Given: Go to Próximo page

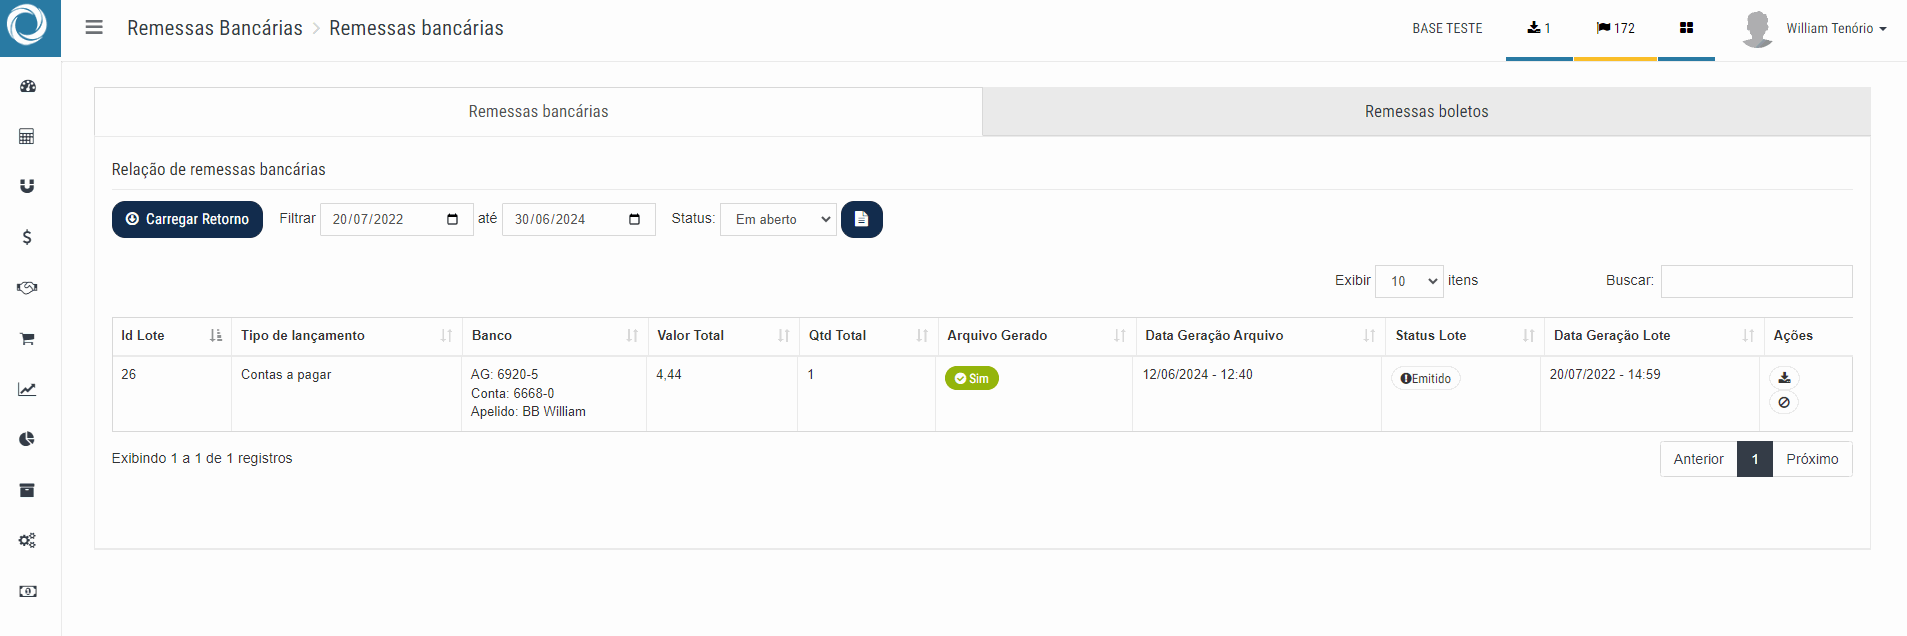Looking at the screenshot, I should click(x=1812, y=459).
